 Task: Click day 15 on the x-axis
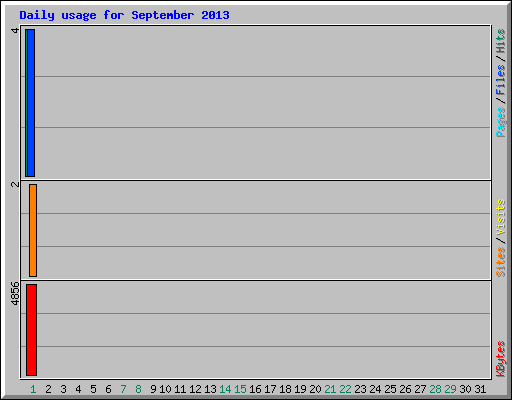pyautogui.click(x=240, y=389)
